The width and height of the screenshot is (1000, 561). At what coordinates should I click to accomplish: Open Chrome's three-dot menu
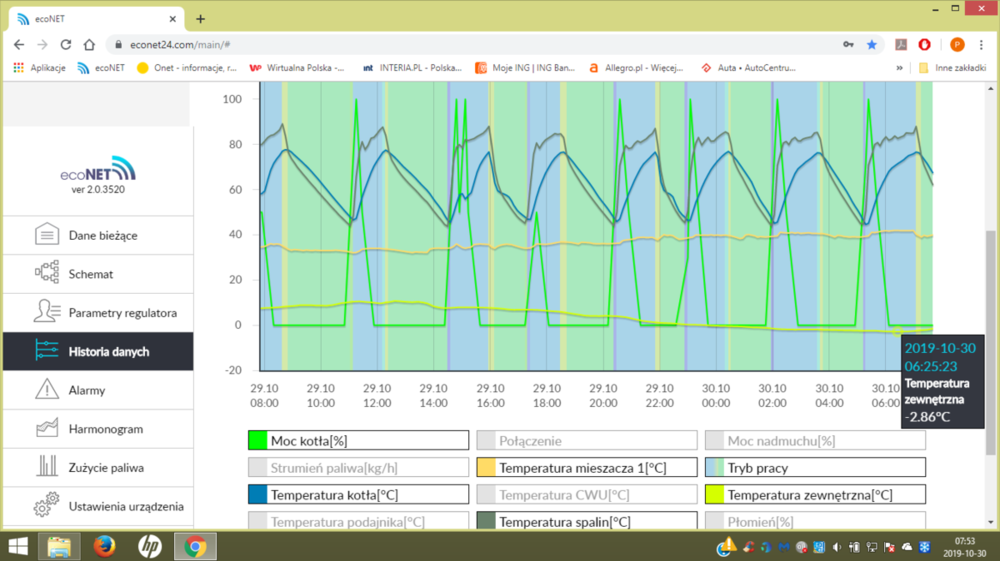pos(982,45)
